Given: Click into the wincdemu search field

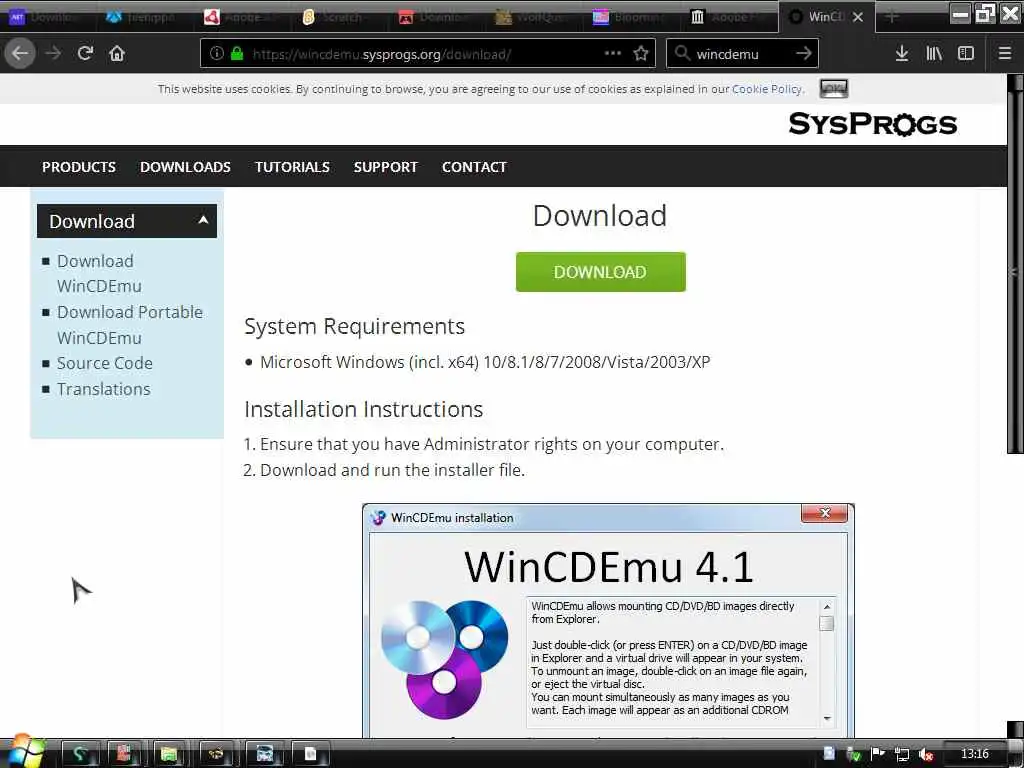Looking at the screenshot, I should pos(741,54).
